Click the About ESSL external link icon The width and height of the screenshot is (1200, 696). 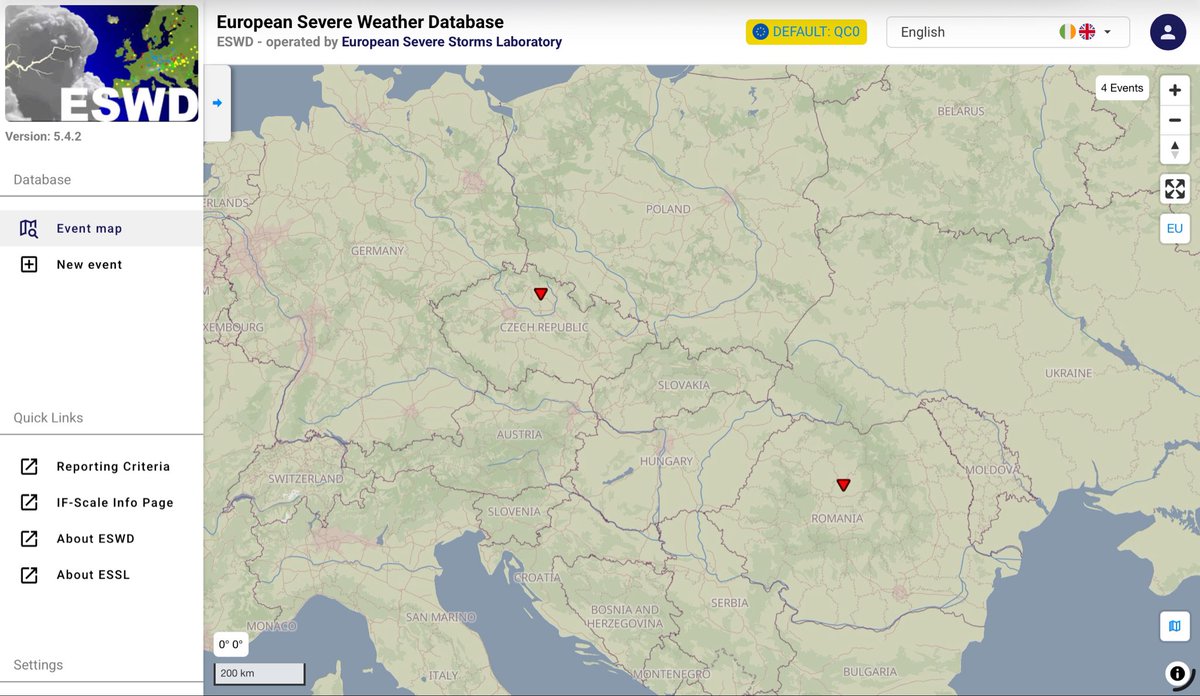(29, 574)
